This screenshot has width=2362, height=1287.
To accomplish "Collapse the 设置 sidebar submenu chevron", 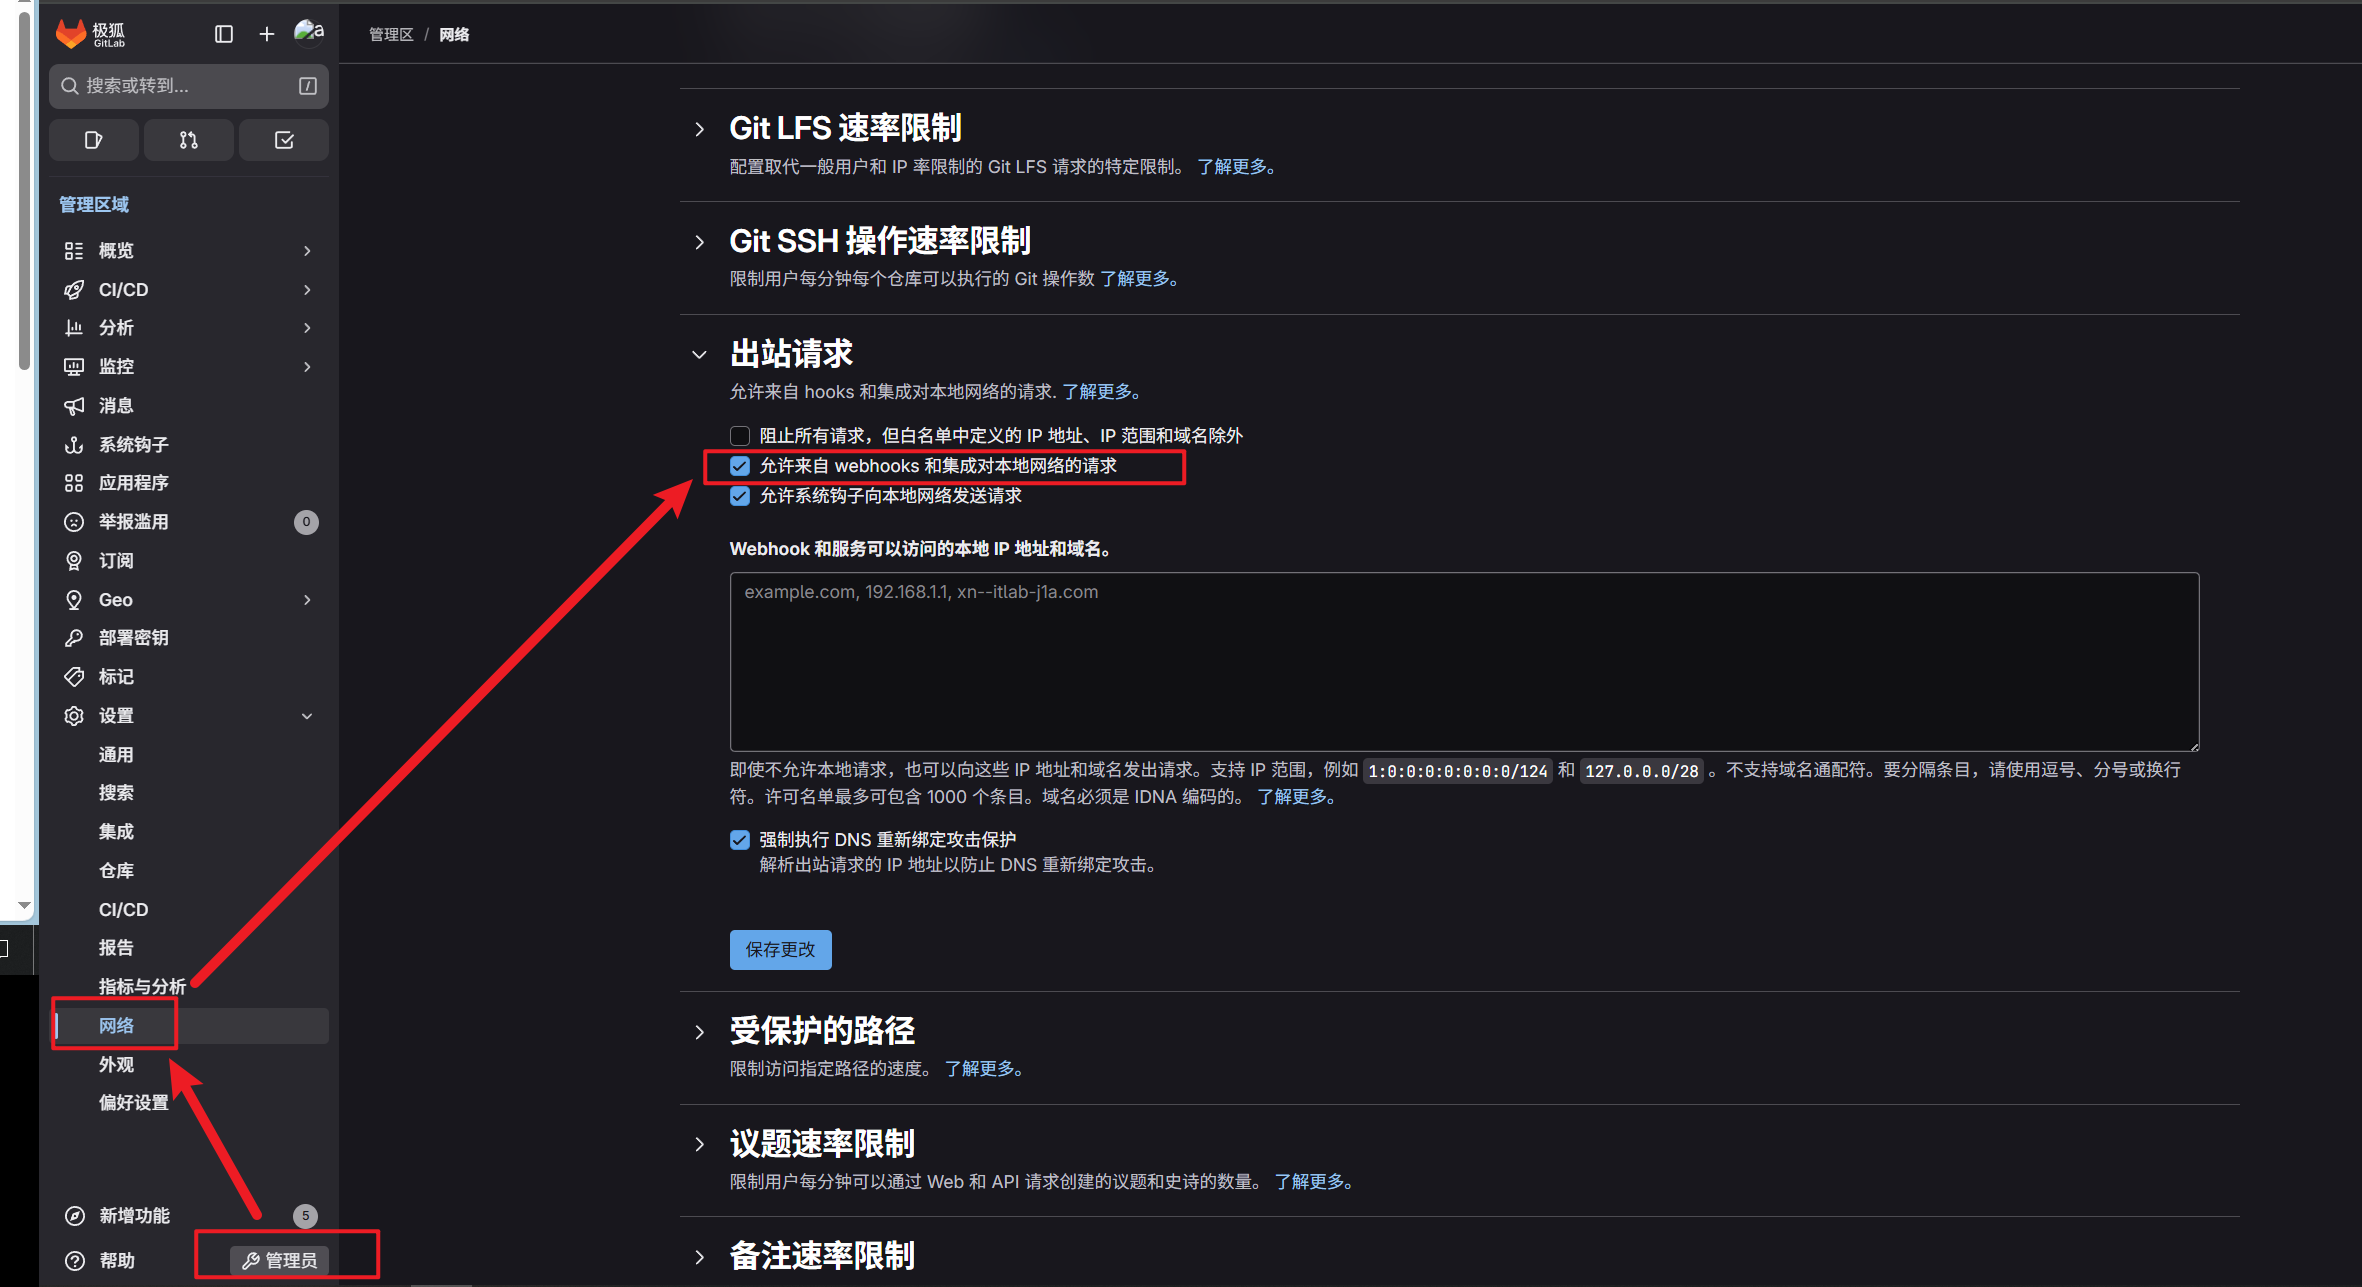I will click(x=307, y=716).
